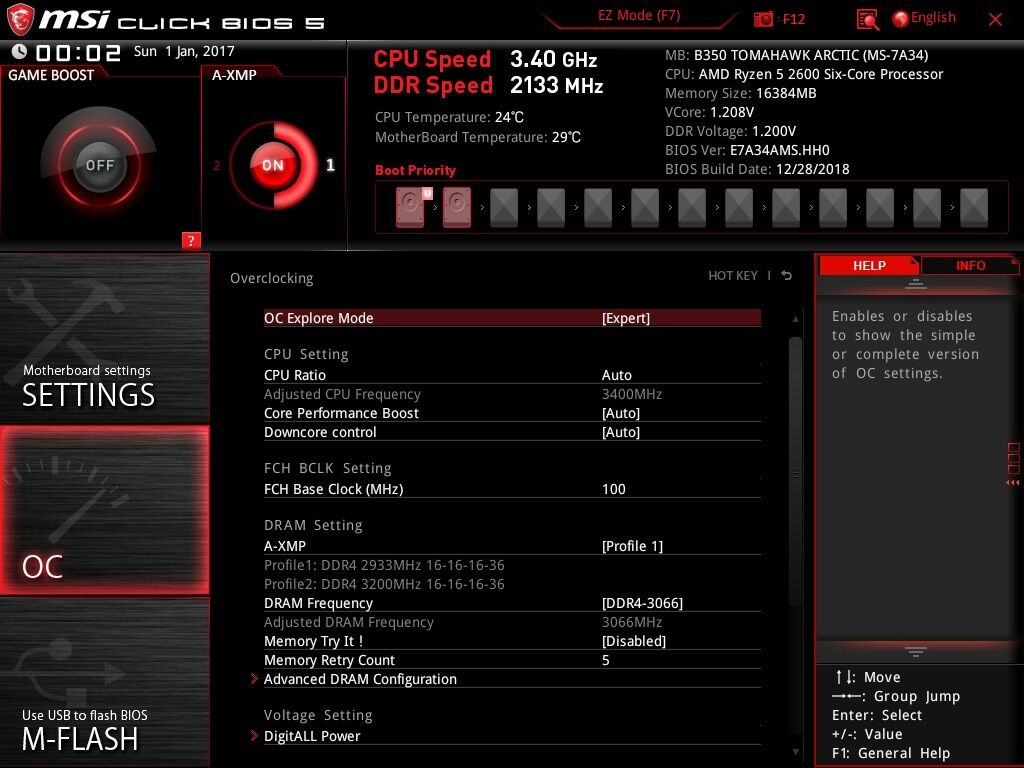The image size is (1024, 768).
Task: Click the CPU Temperature: 24°C reading
Action: click(x=449, y=117)
